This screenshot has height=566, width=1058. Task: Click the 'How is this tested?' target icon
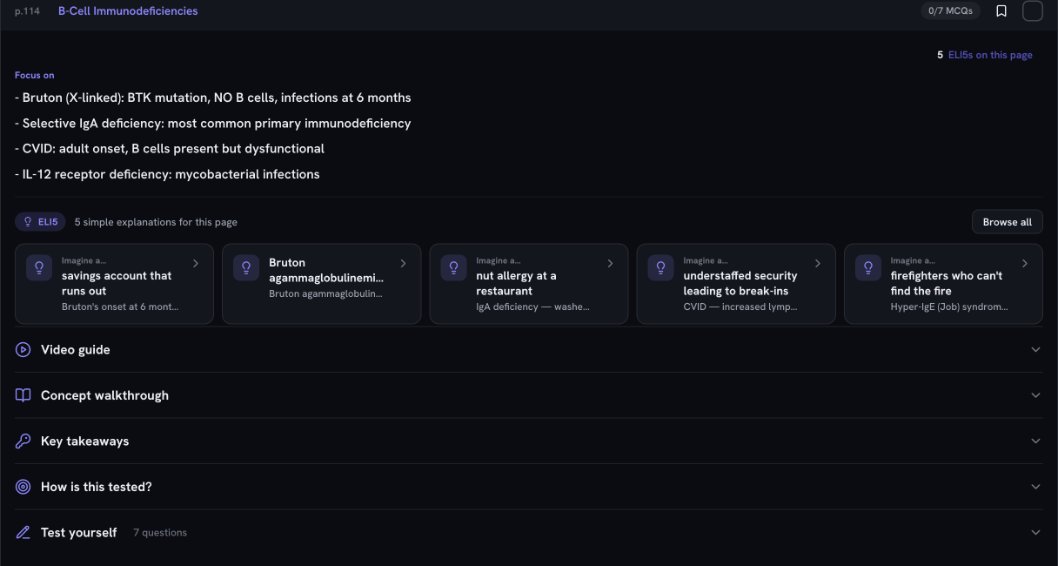click(23, 486)
